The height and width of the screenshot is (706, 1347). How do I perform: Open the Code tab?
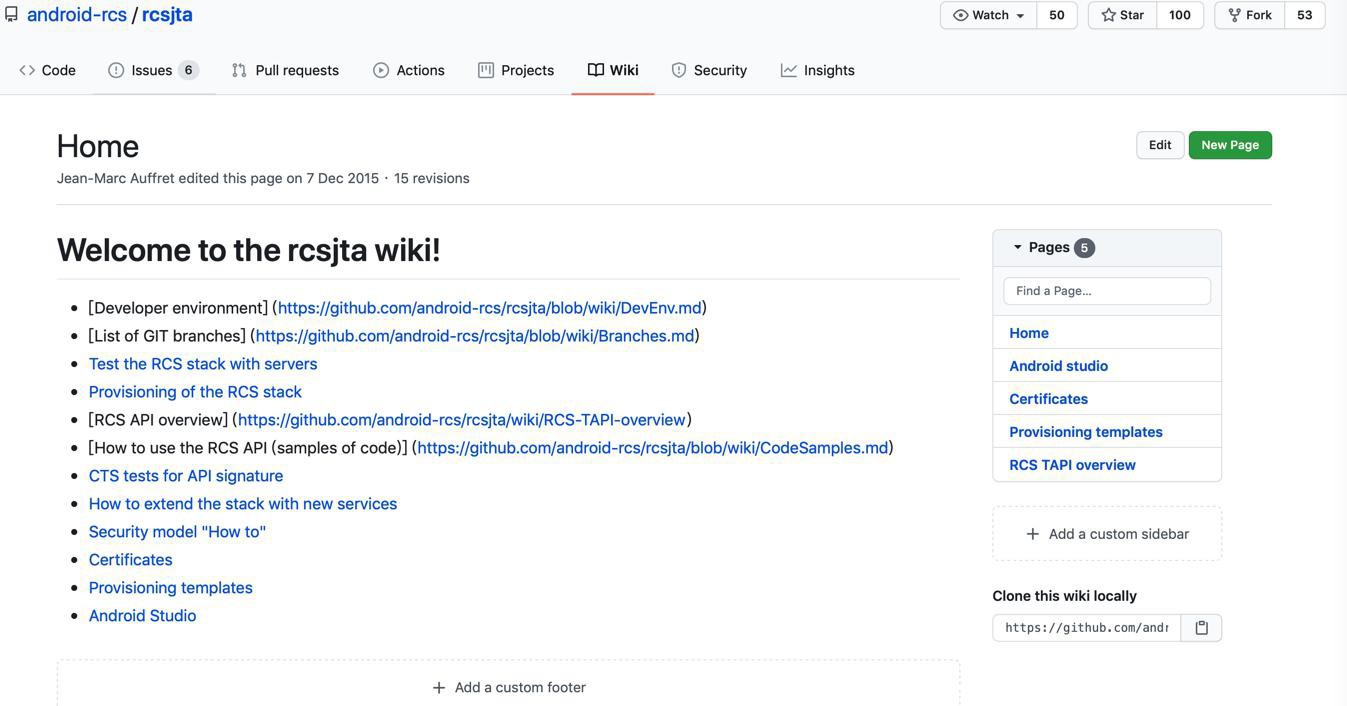click(47, 70)
